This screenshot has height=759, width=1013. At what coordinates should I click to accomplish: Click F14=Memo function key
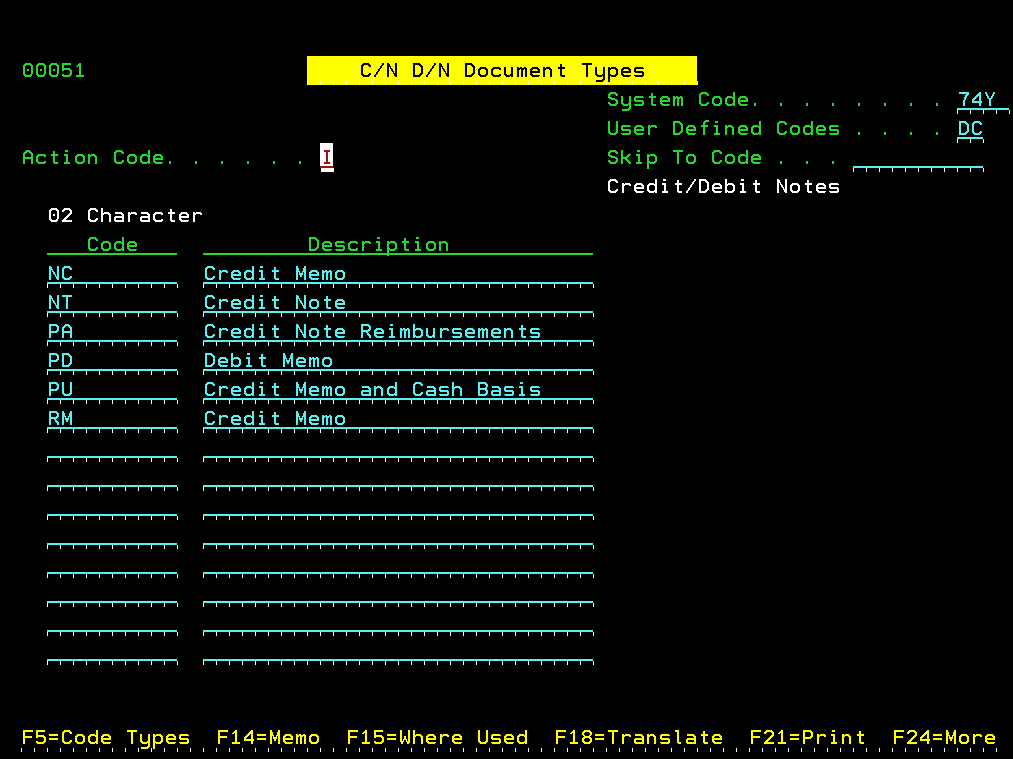[x=268, y=738]
